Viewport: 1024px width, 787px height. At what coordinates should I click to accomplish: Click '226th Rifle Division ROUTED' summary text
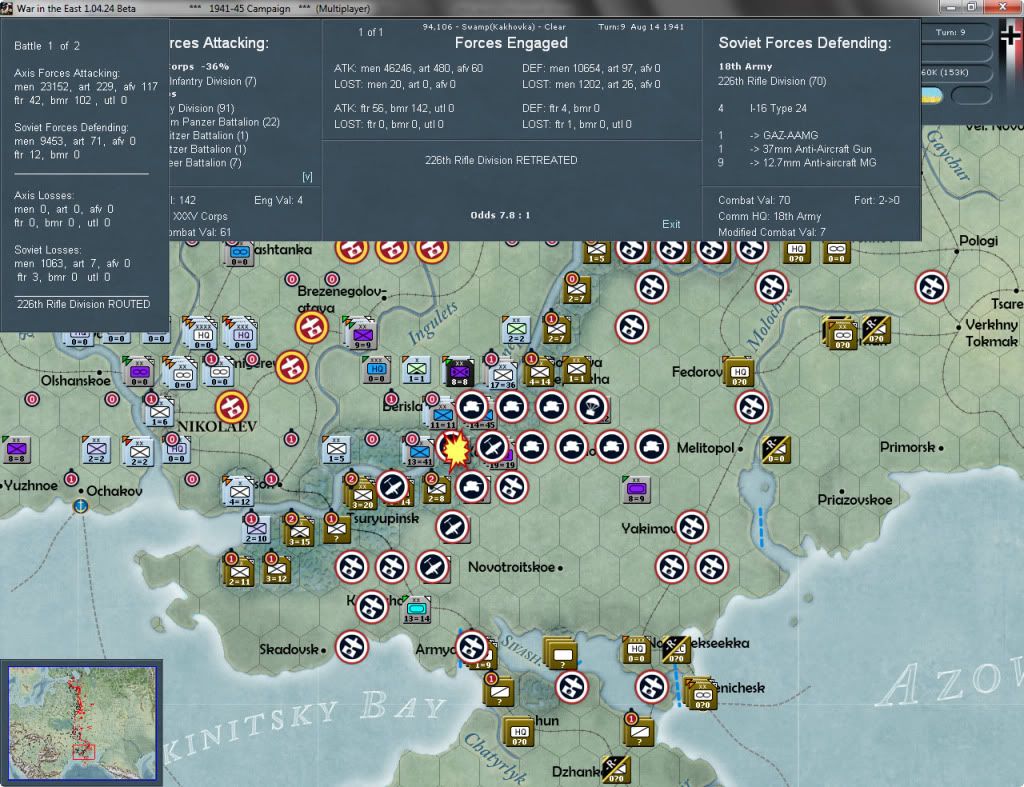pyautogui.click(x=84, y=304)
